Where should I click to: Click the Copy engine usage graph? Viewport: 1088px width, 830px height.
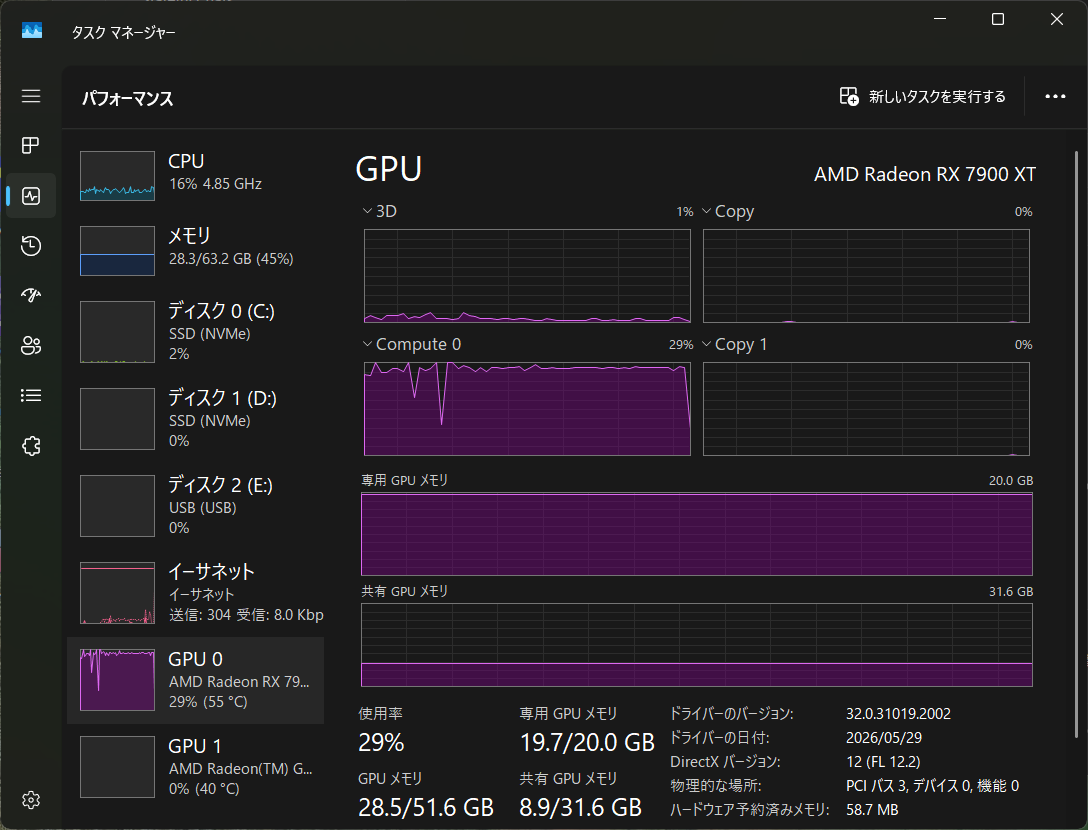tap(866, 276)
